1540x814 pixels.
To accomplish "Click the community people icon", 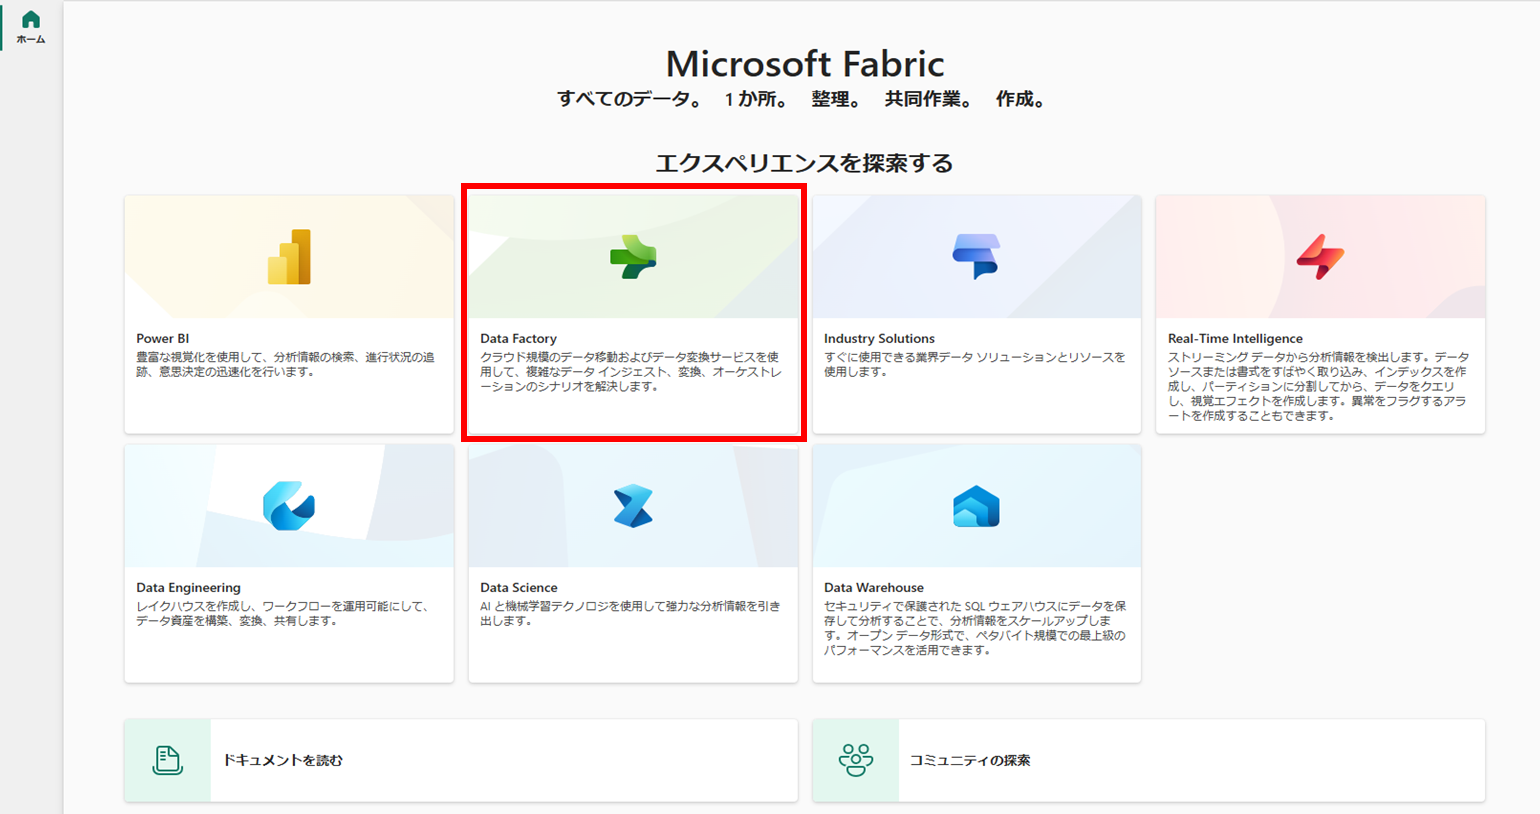I will pos(856,760).
